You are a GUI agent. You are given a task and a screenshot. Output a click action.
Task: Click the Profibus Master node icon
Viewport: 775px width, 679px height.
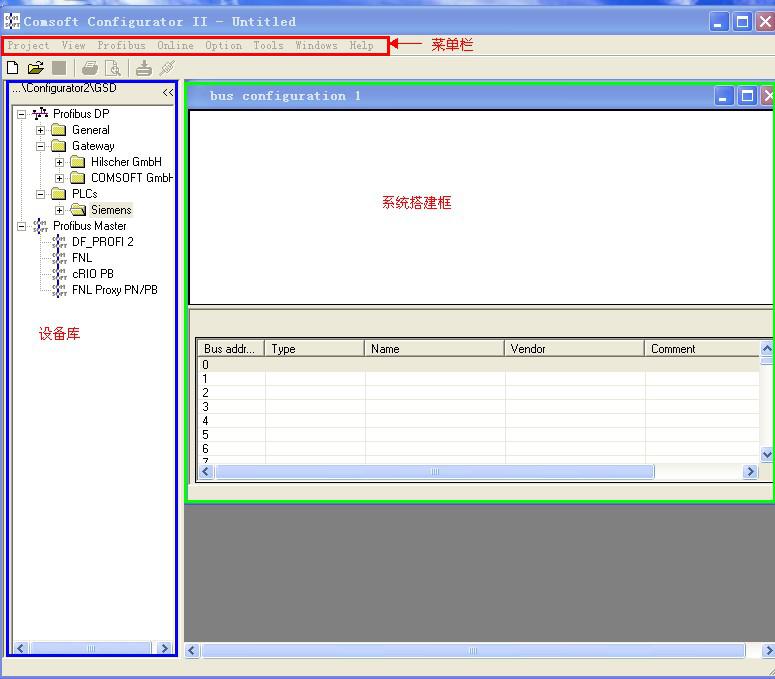40,226
